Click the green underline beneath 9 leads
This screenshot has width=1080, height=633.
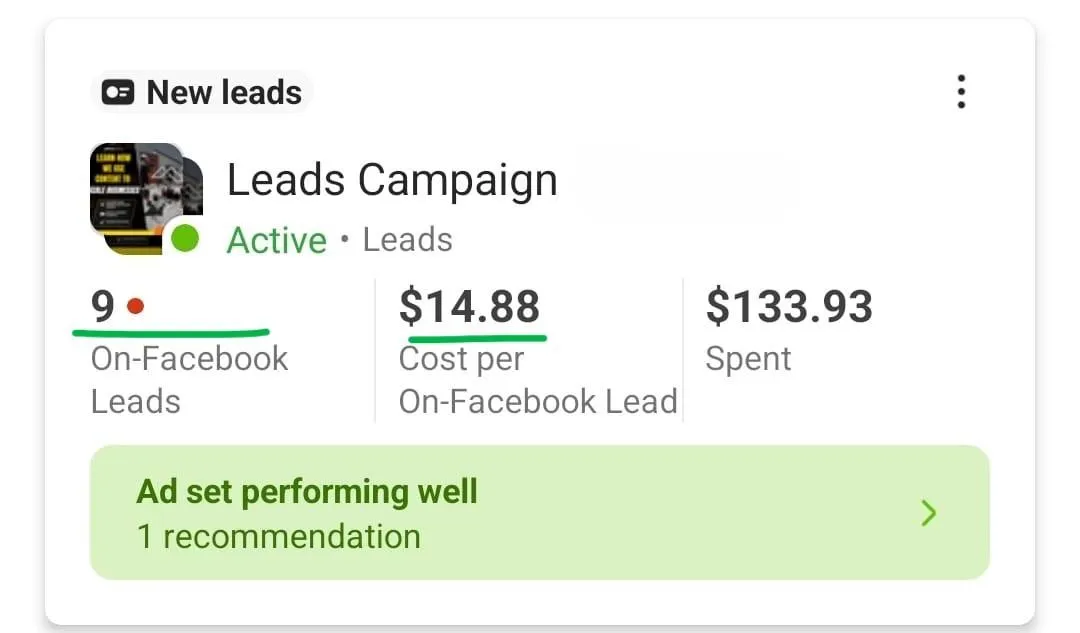click(171, 331)
